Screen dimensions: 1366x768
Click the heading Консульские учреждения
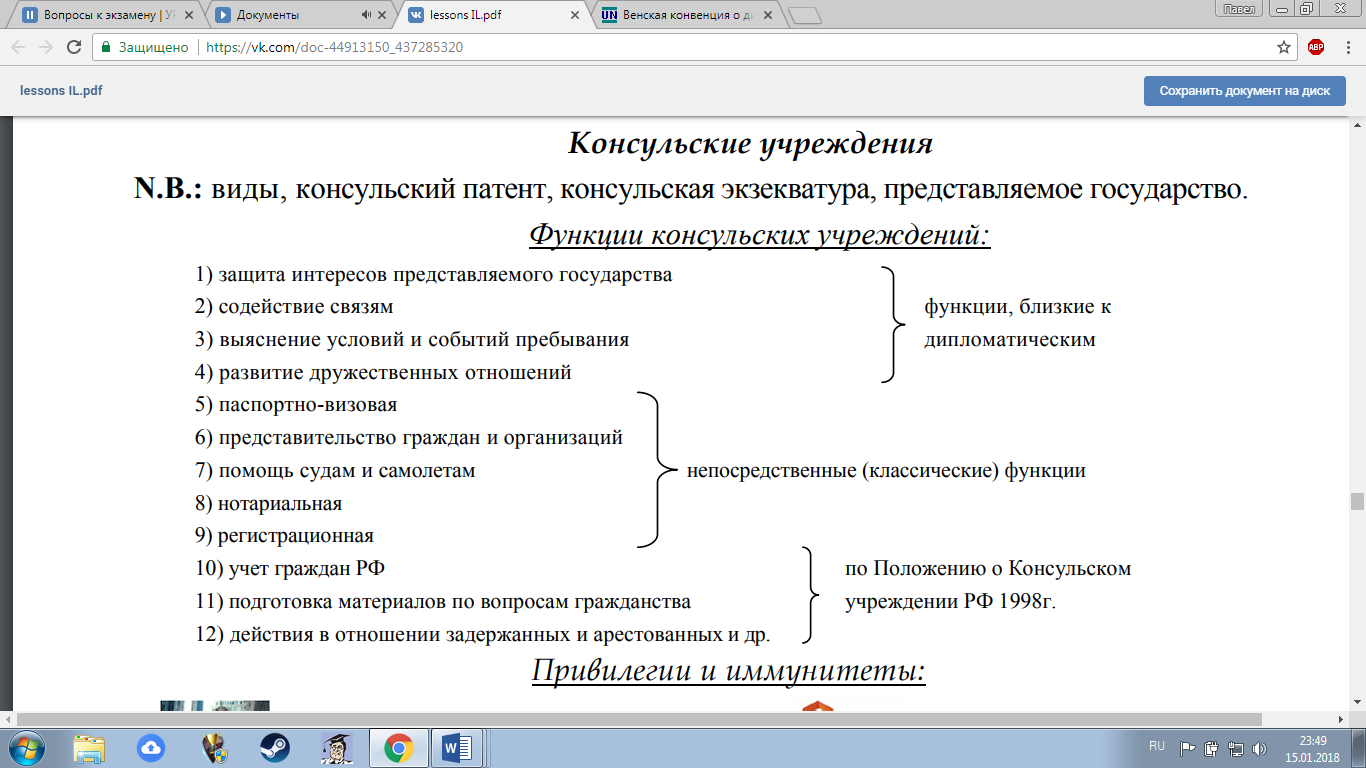coord(750,144)
